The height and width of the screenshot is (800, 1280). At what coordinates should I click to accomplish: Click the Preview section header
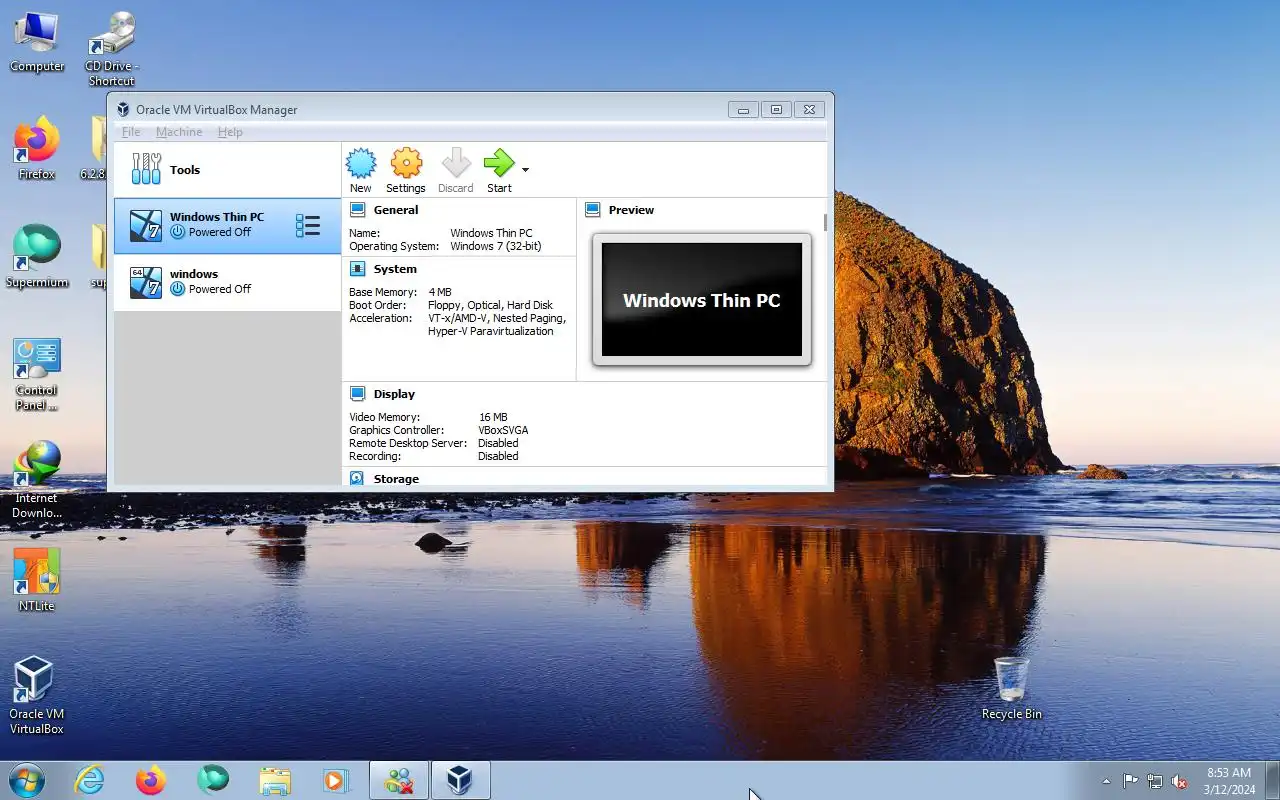tap(631, 210)
